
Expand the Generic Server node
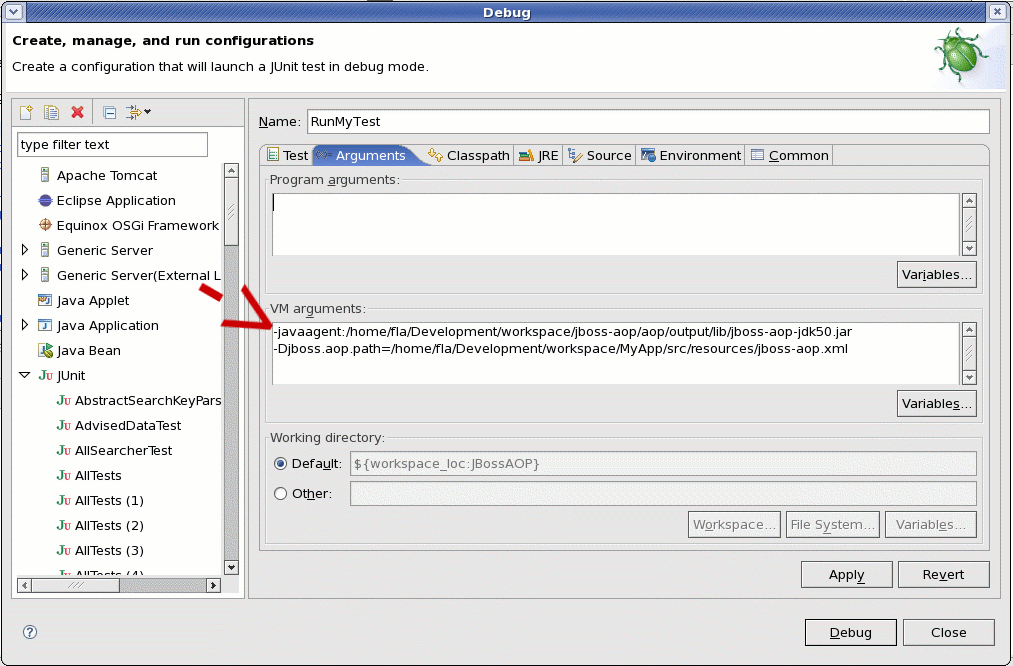pos(25,249)
